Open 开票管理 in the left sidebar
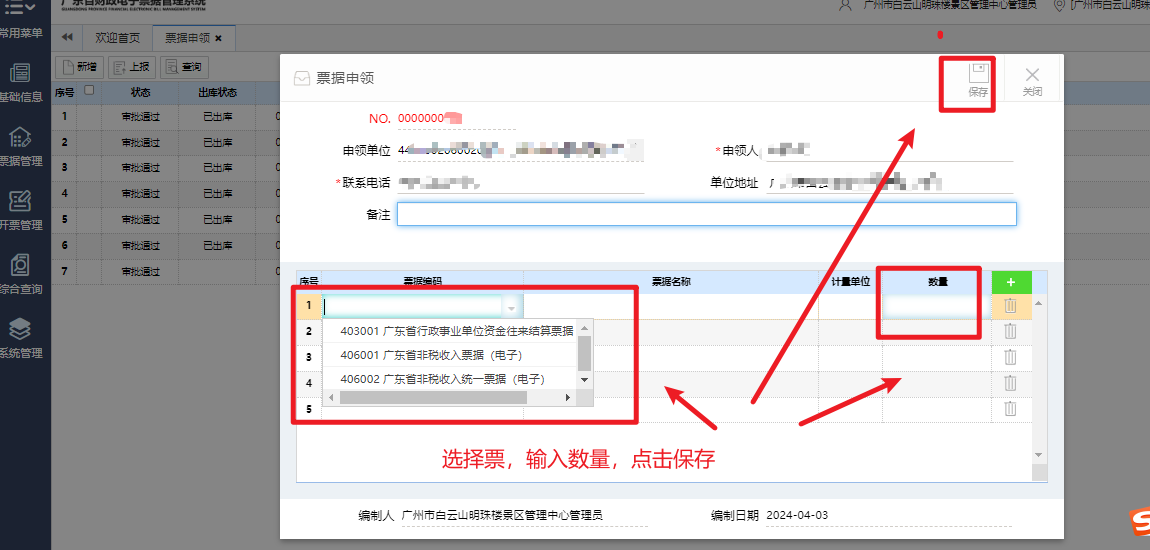 pos(20,210)
